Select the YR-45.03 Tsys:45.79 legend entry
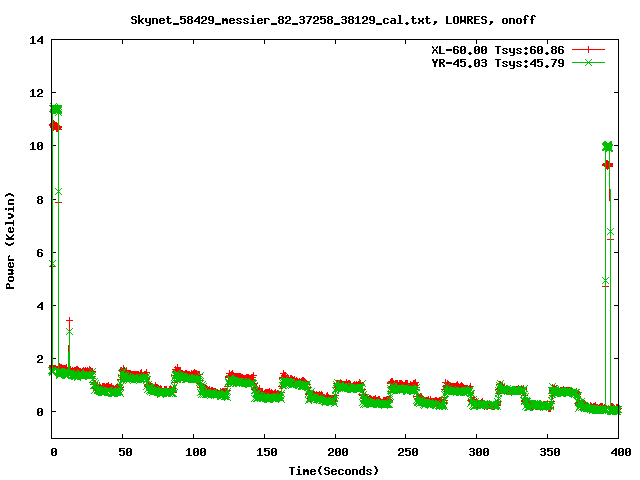Image resolution: width=640 pixels, height=480 pixels. (x=498, y=63)
